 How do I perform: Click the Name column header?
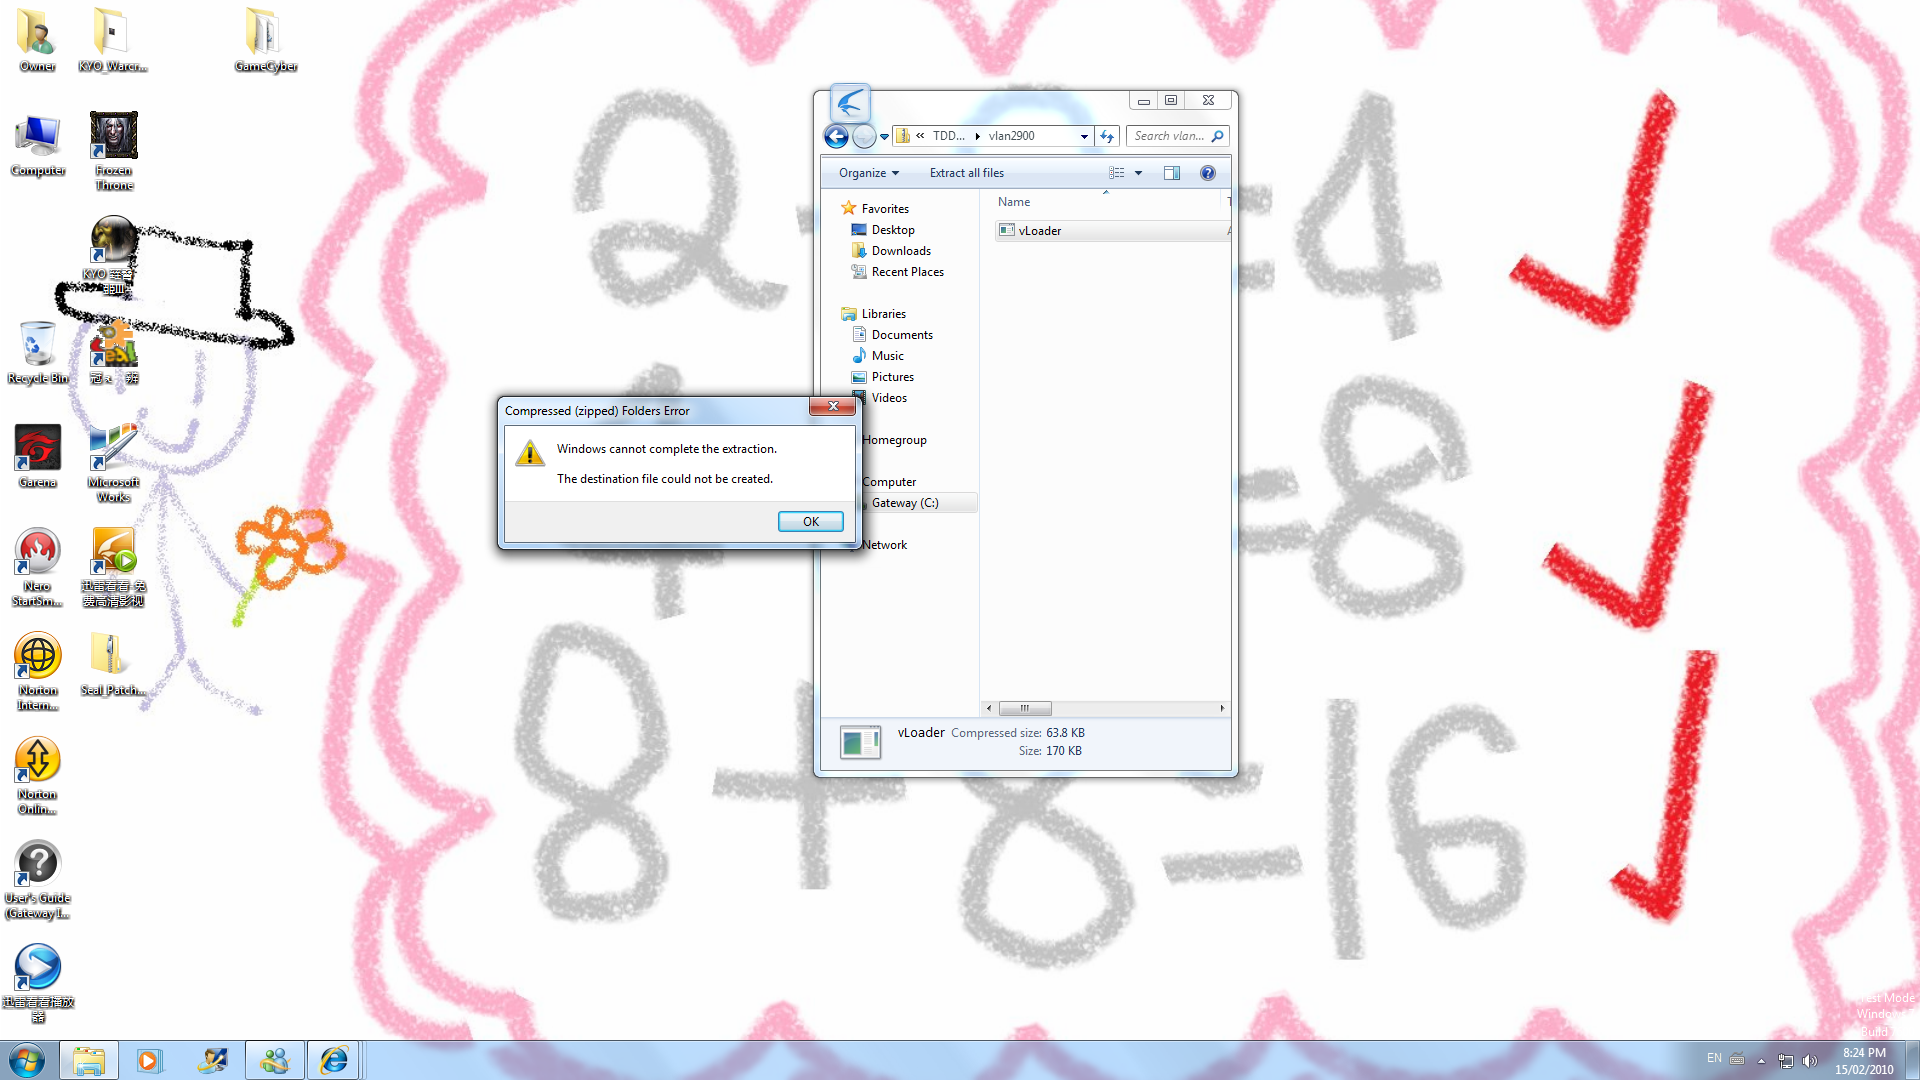1014,202
